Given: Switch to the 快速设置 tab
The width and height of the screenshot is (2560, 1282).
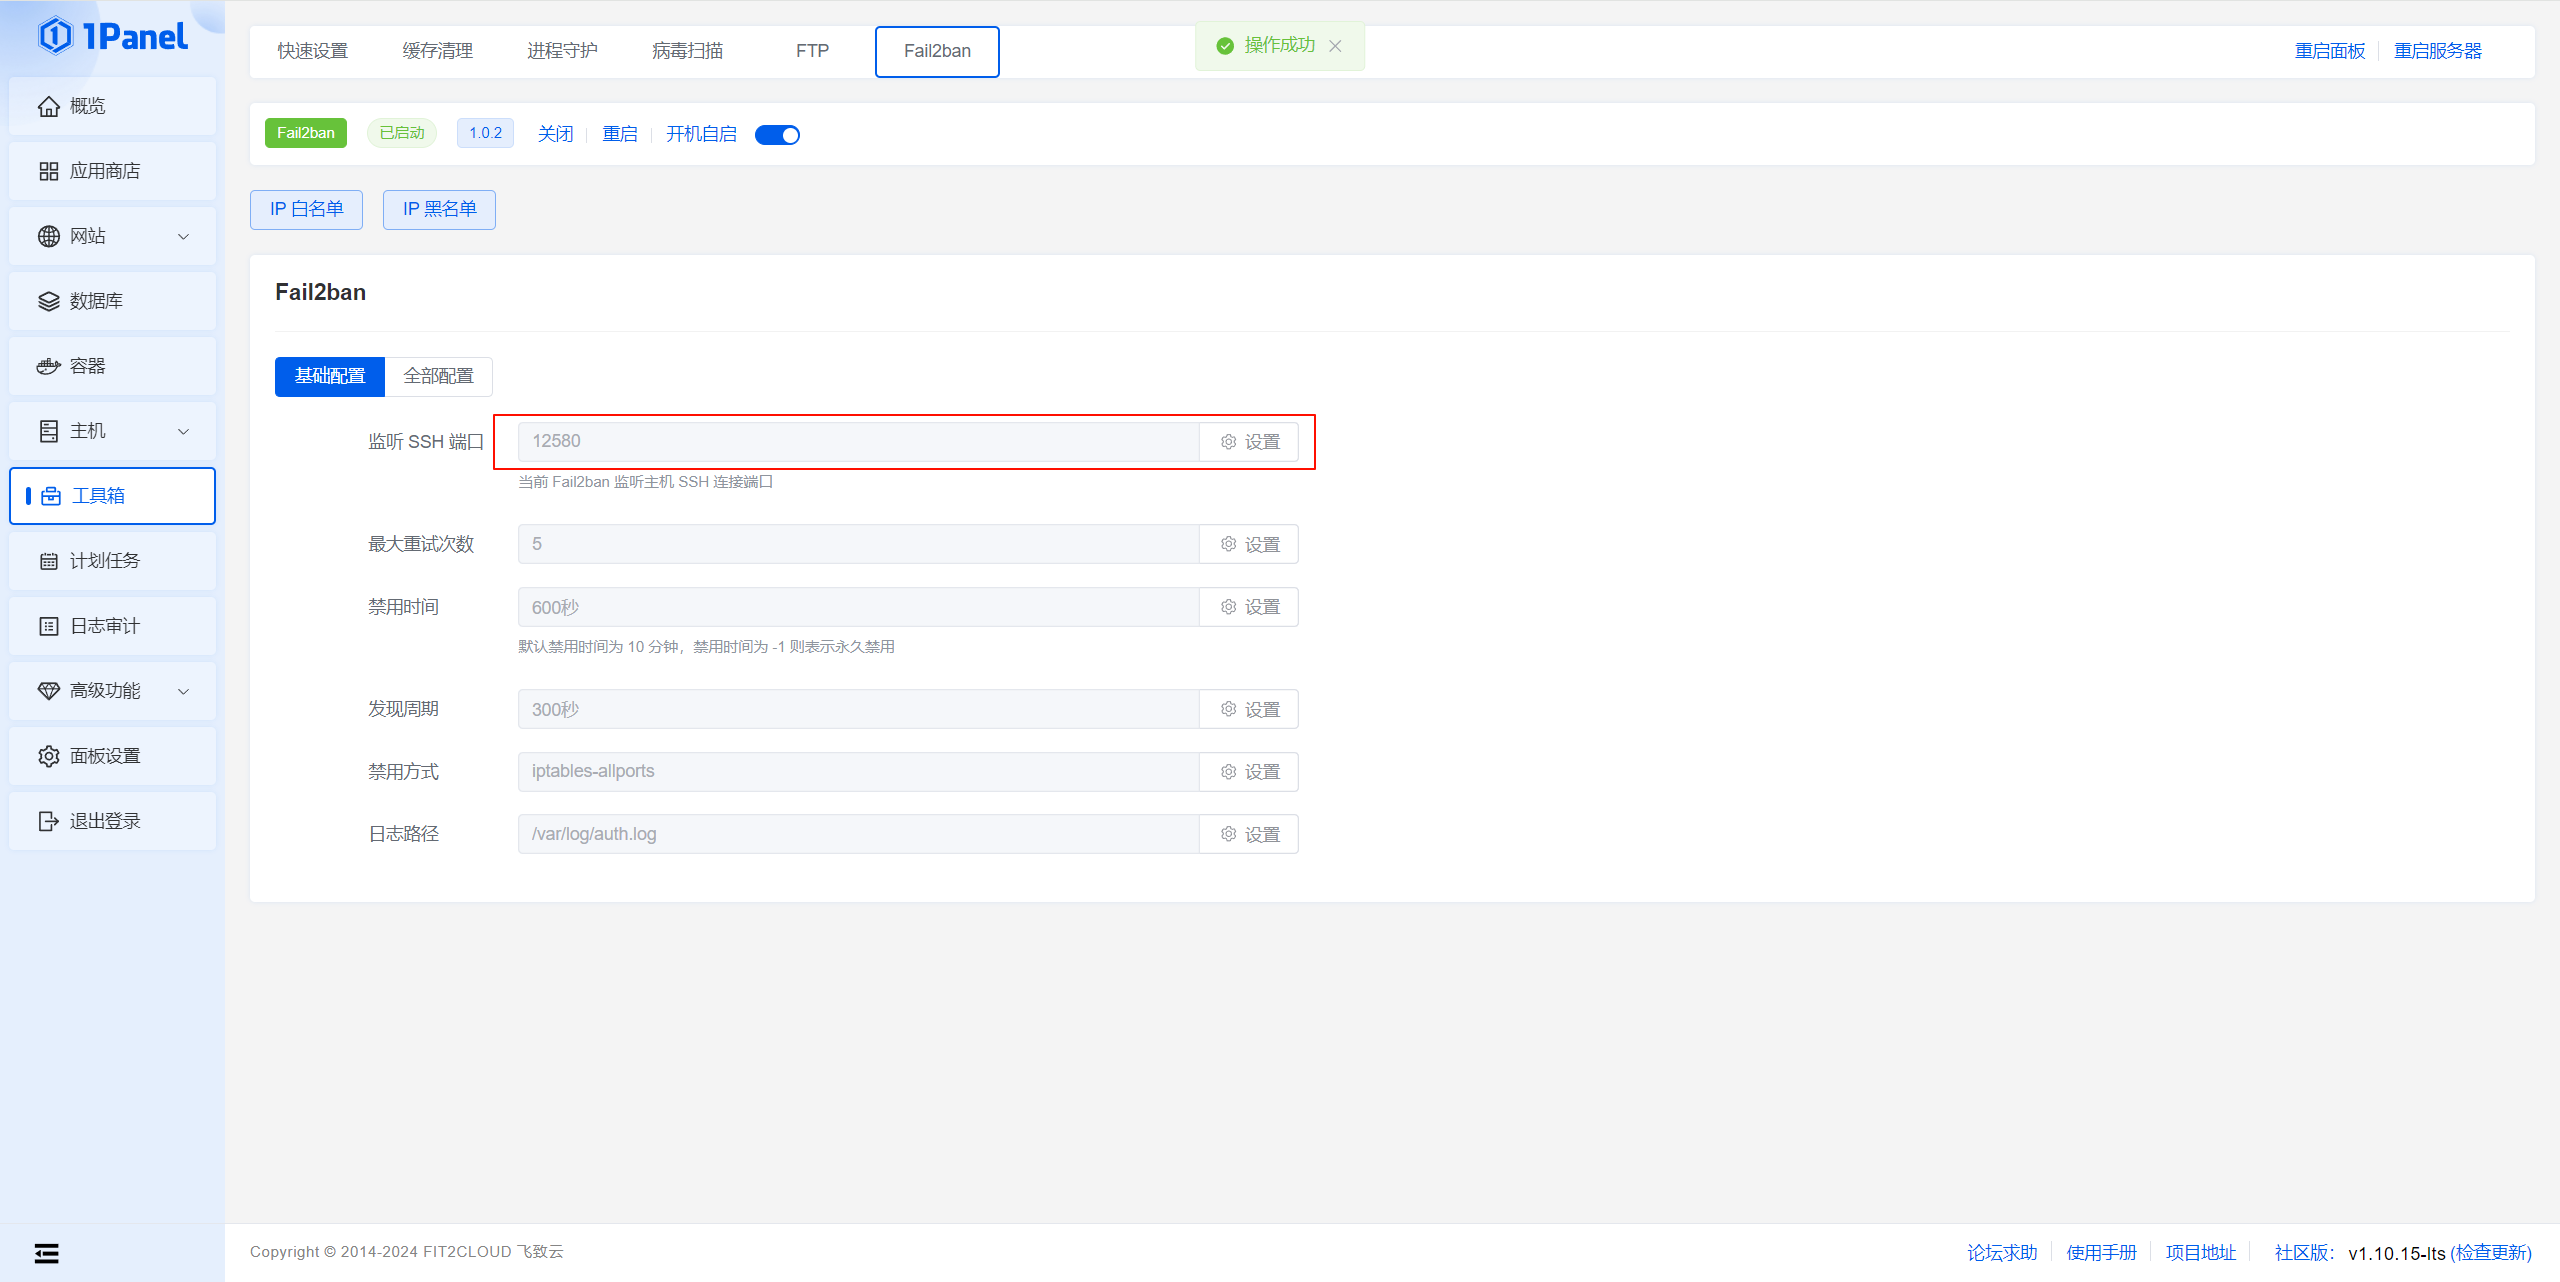Looking at the screenshot, I should coord(313,51).
